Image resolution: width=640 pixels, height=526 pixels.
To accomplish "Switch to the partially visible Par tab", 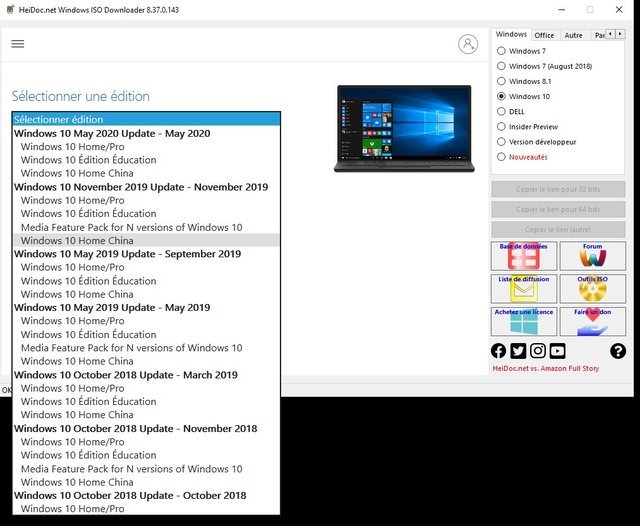I will point(599,36).
